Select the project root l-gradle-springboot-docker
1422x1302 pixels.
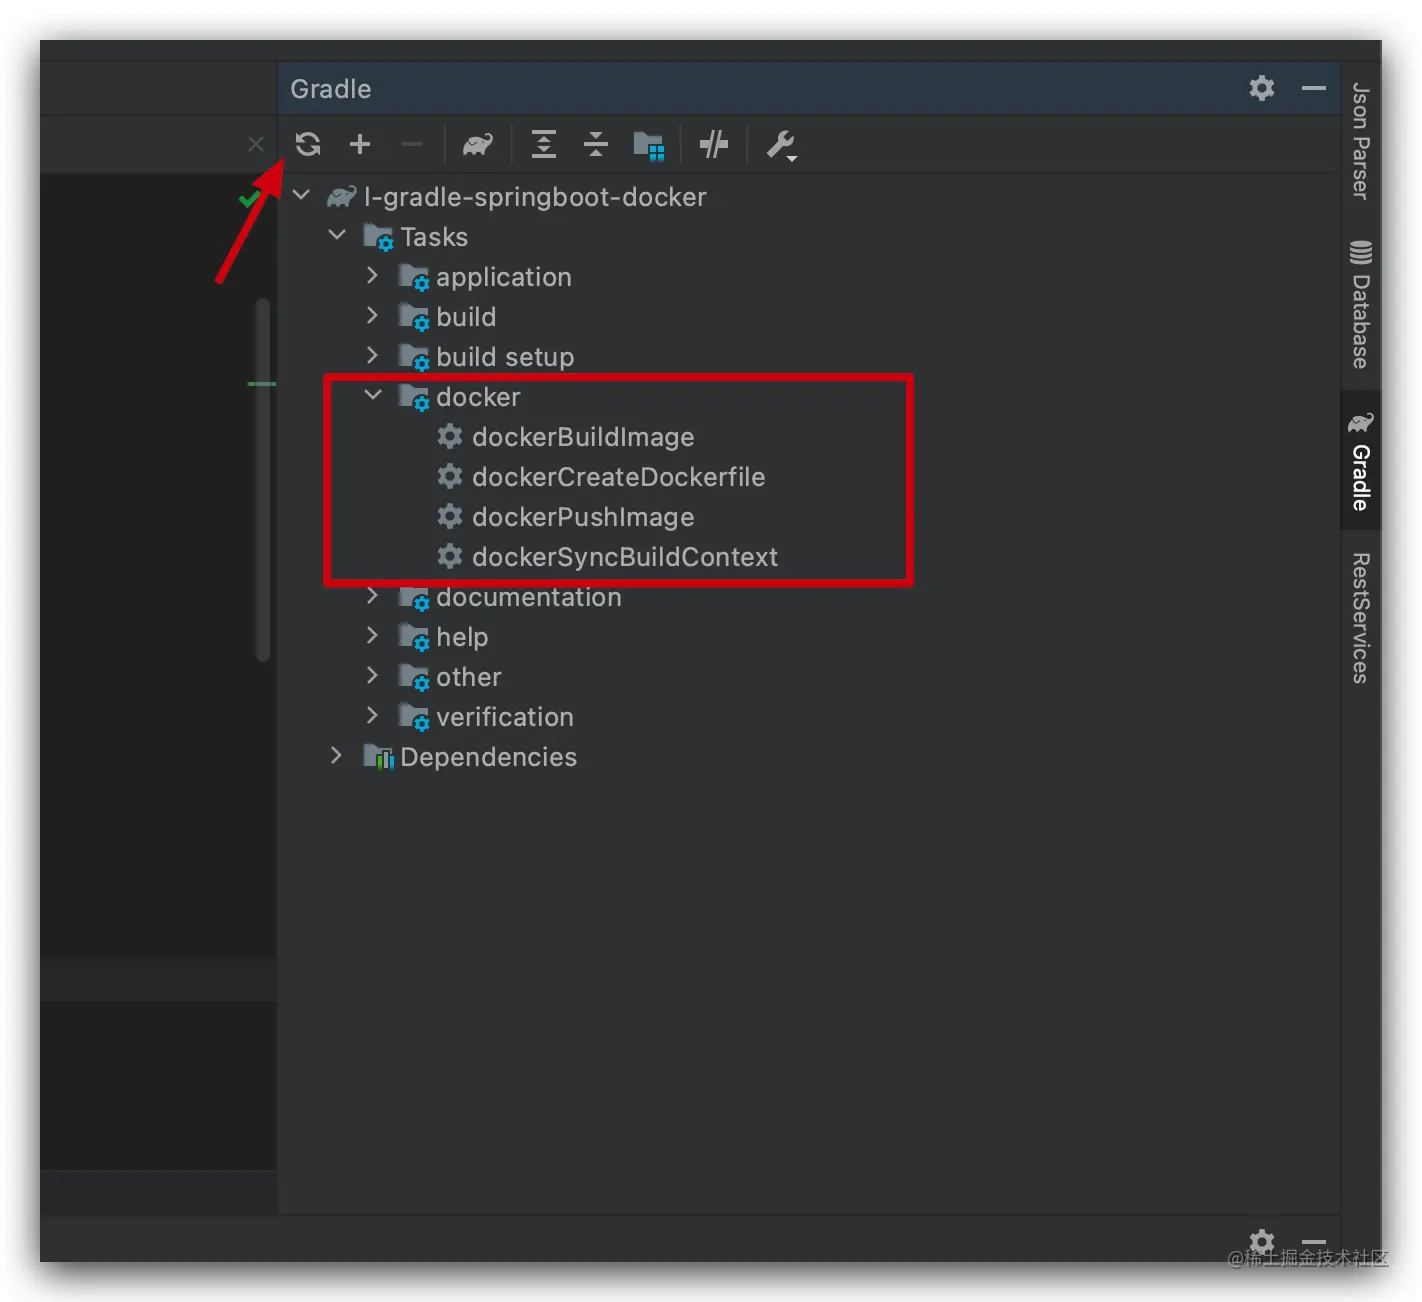pos(535,197)
